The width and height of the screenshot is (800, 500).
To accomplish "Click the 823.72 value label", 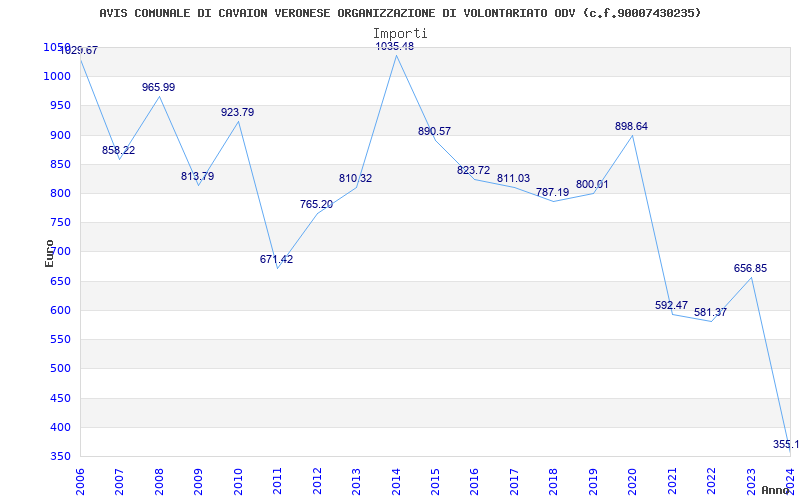I will [473, 170].
